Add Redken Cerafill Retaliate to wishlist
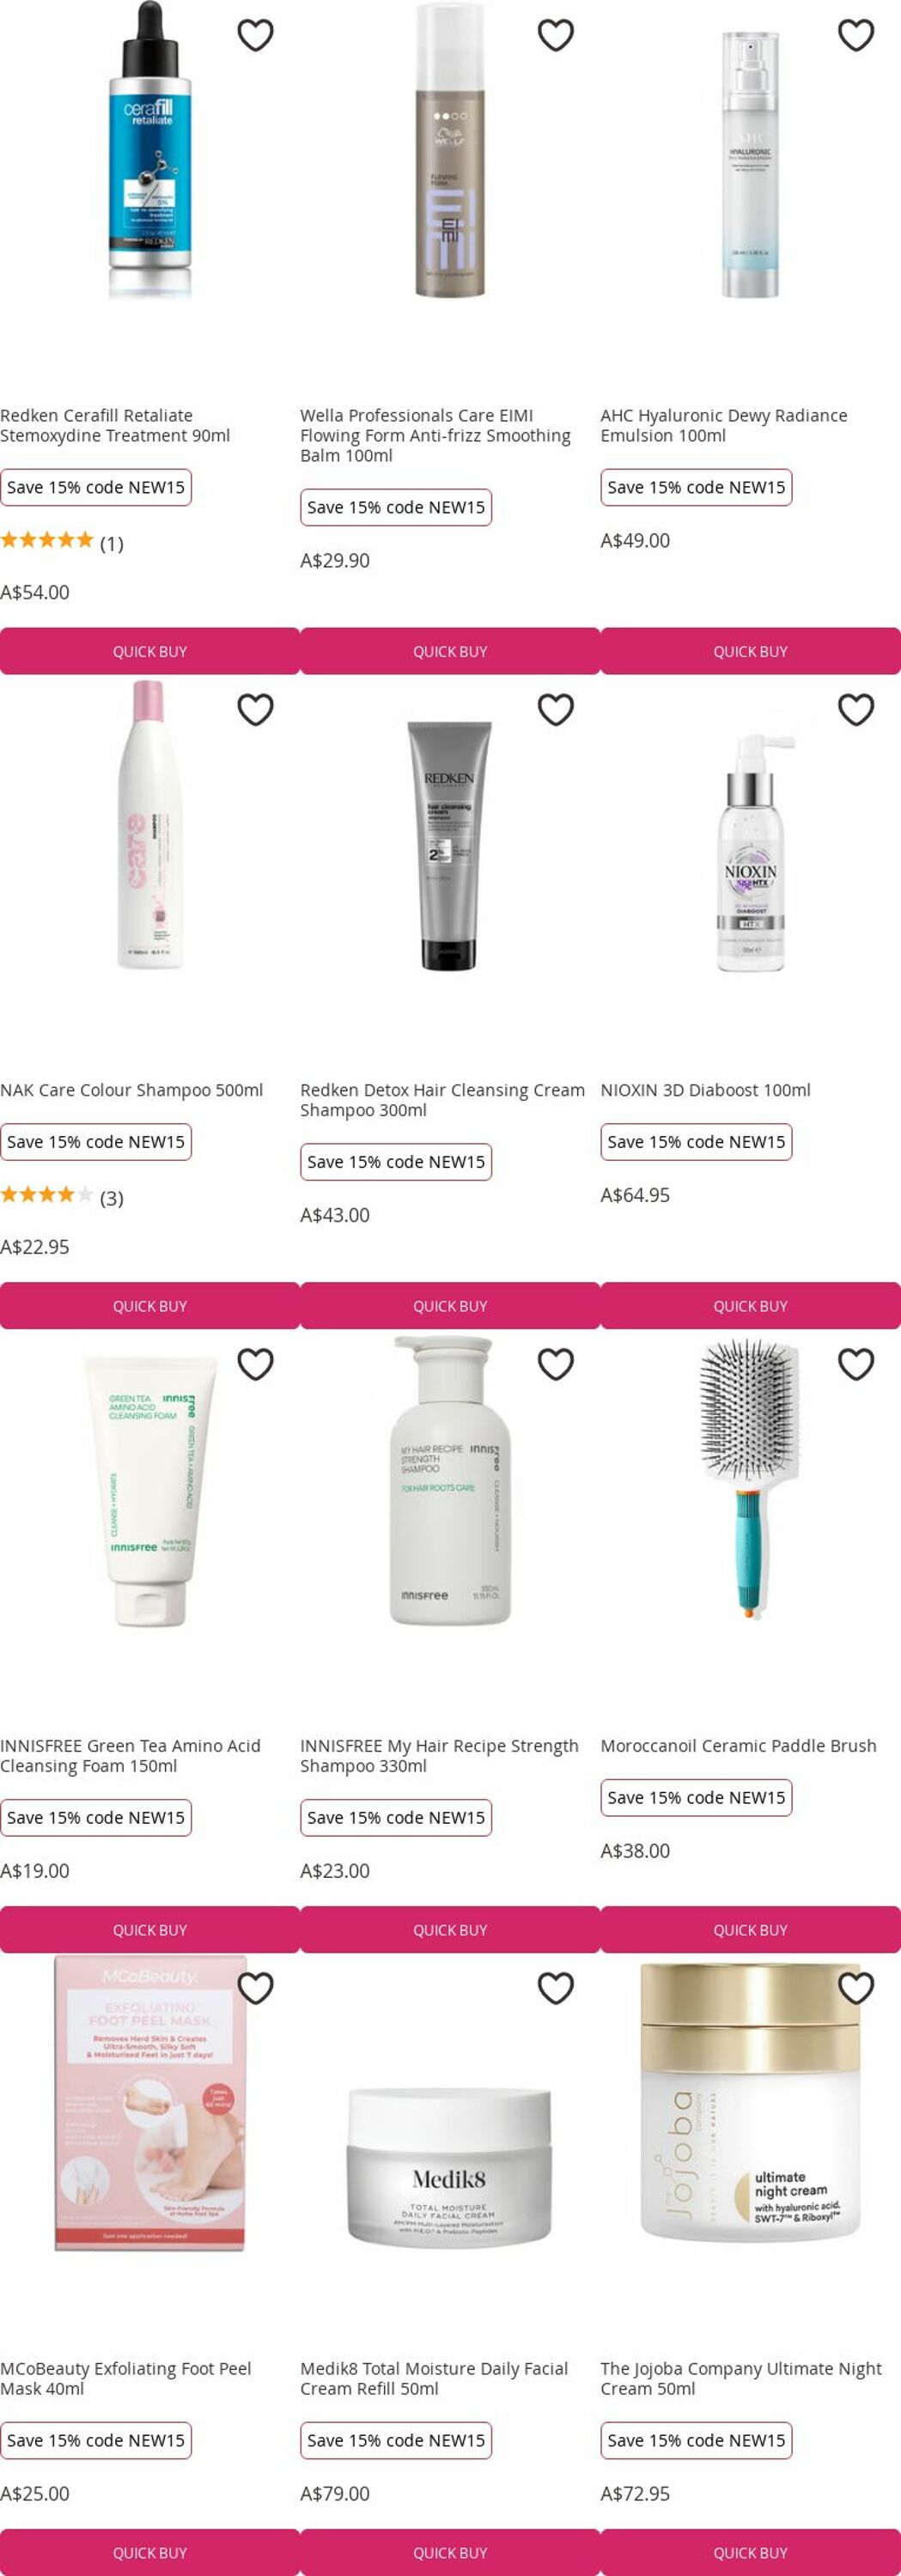 click(x=255, y=35)
